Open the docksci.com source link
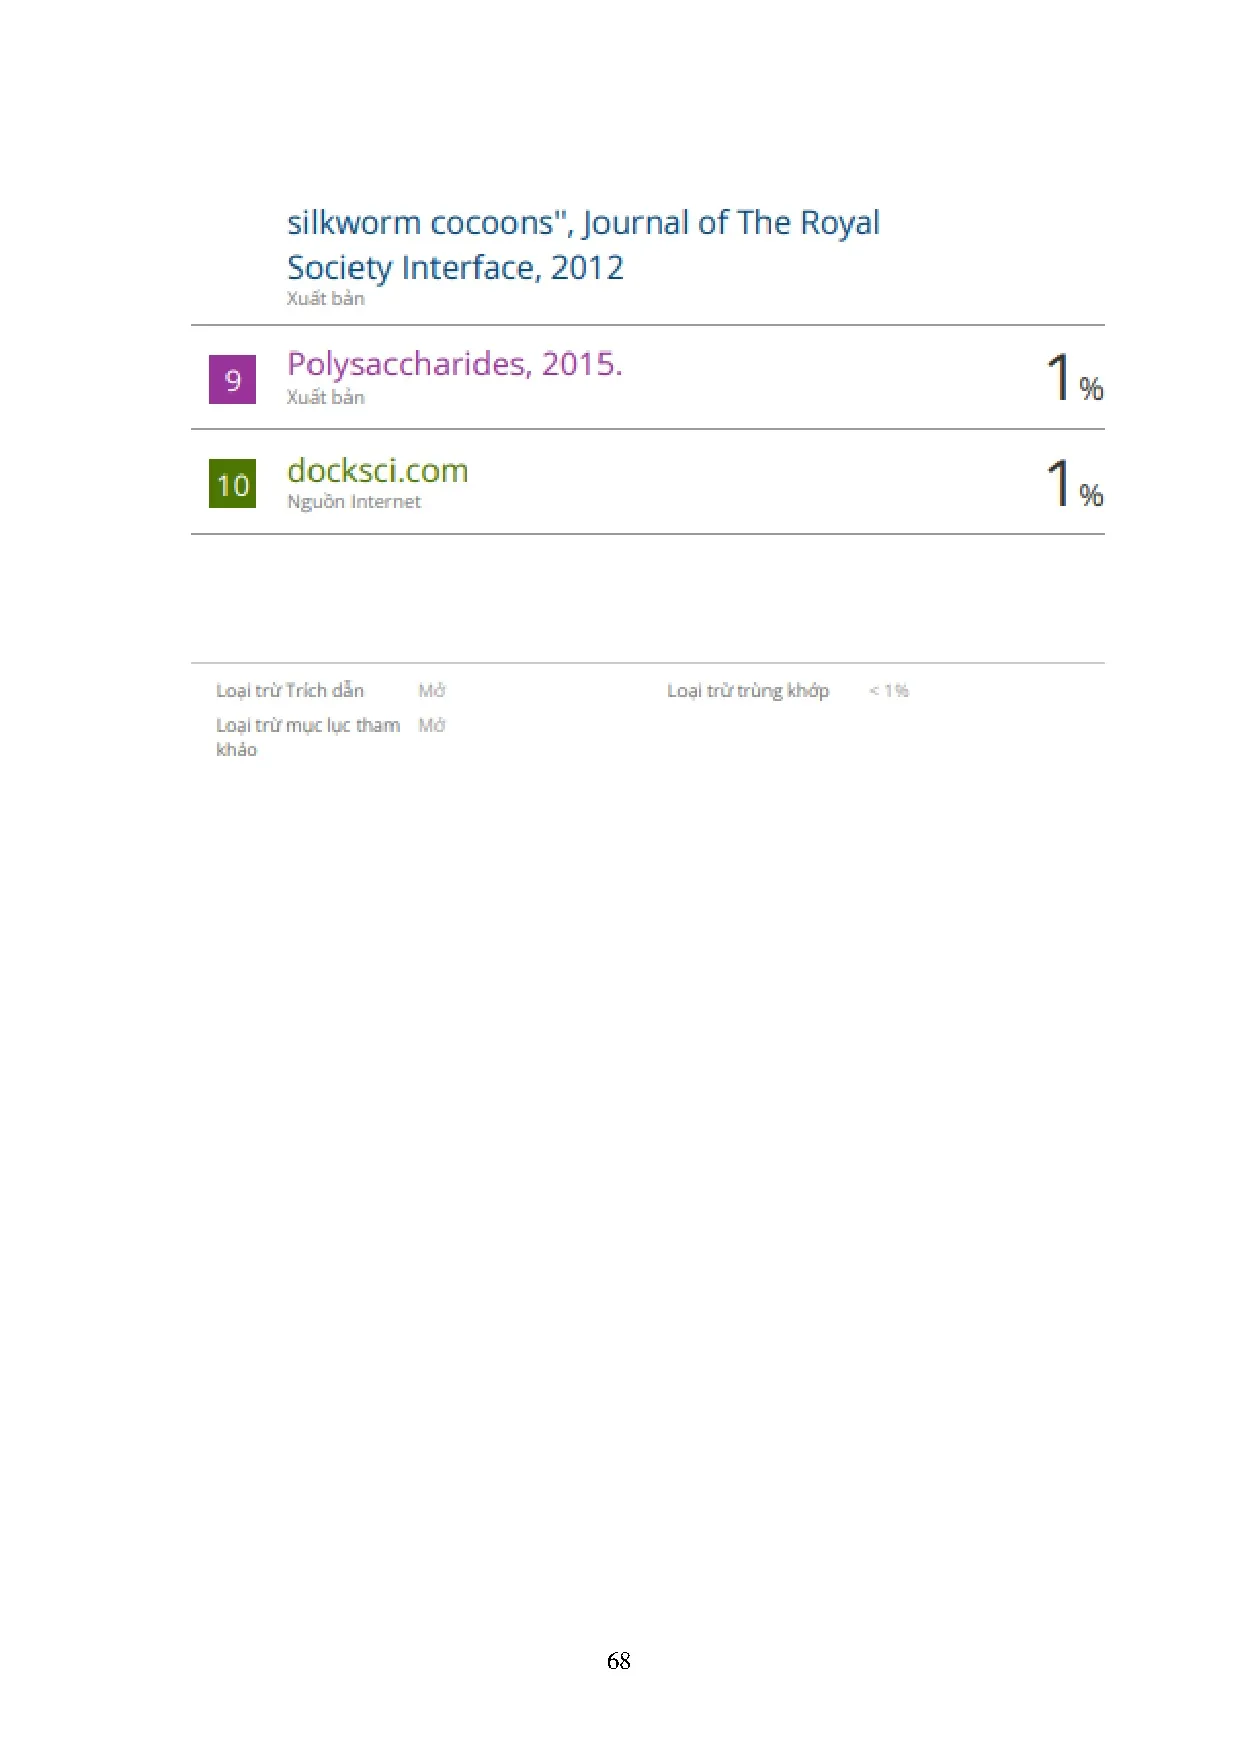The image size is (1241, 1753). click(377, 470)
